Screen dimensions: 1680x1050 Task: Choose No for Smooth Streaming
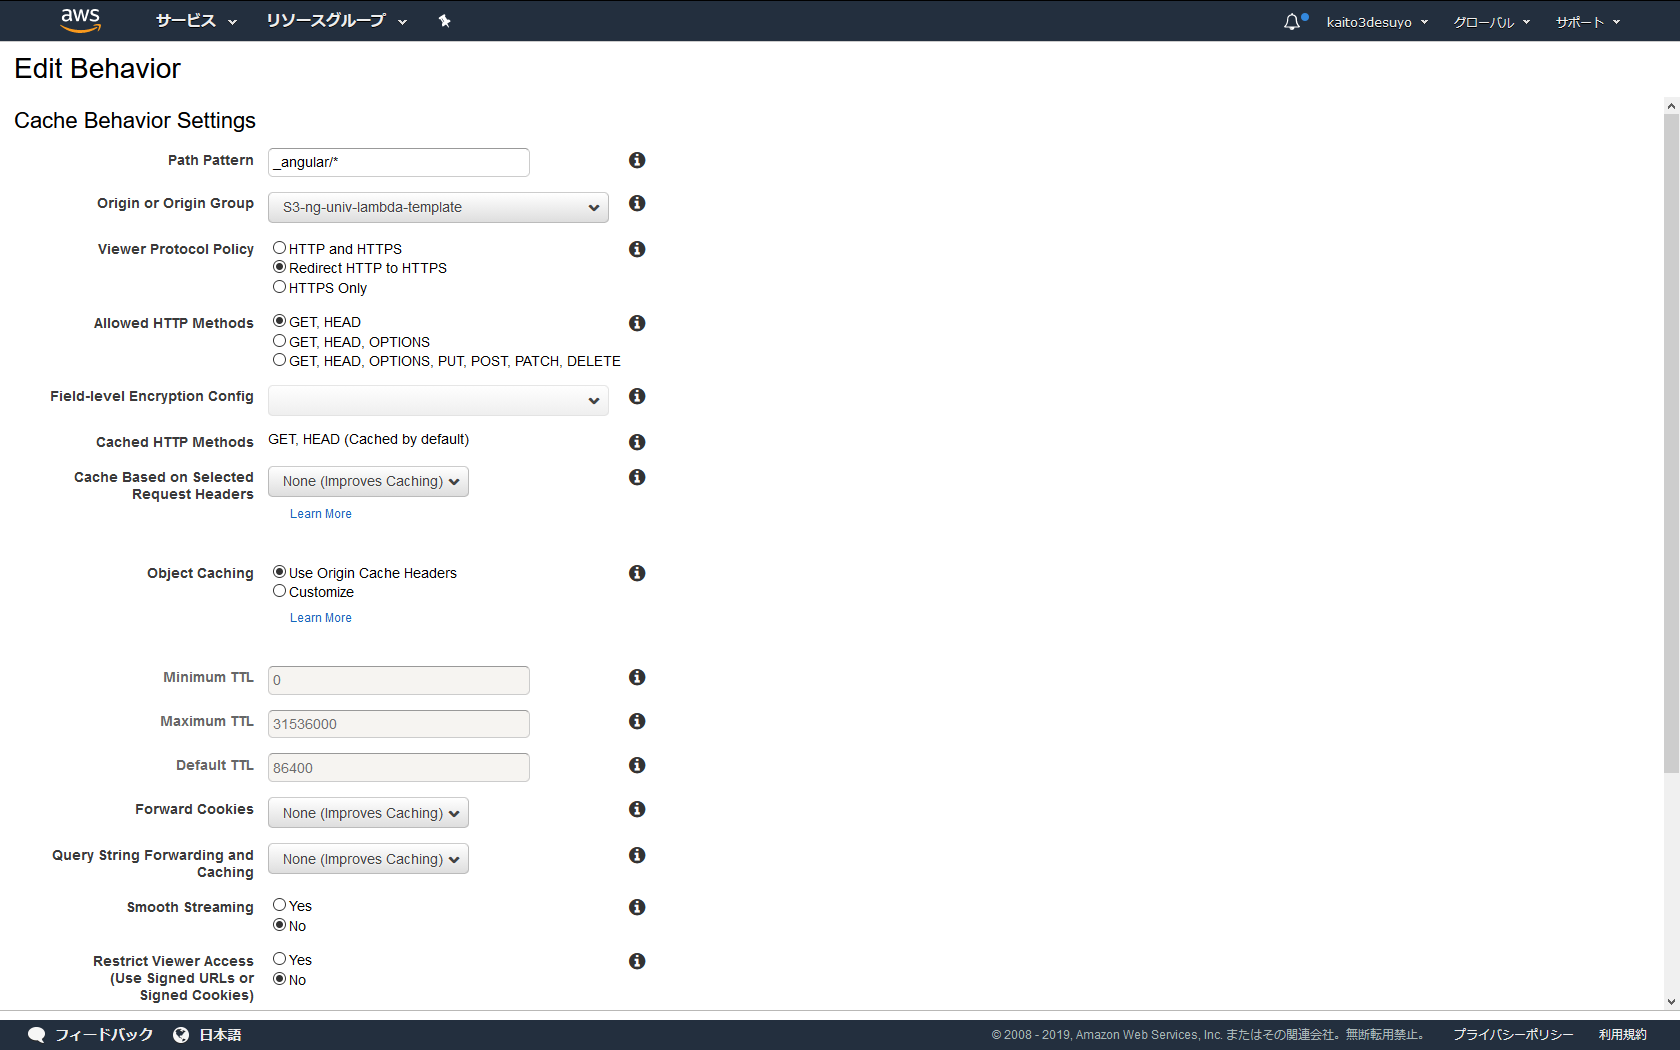click(x=280, y=925)
